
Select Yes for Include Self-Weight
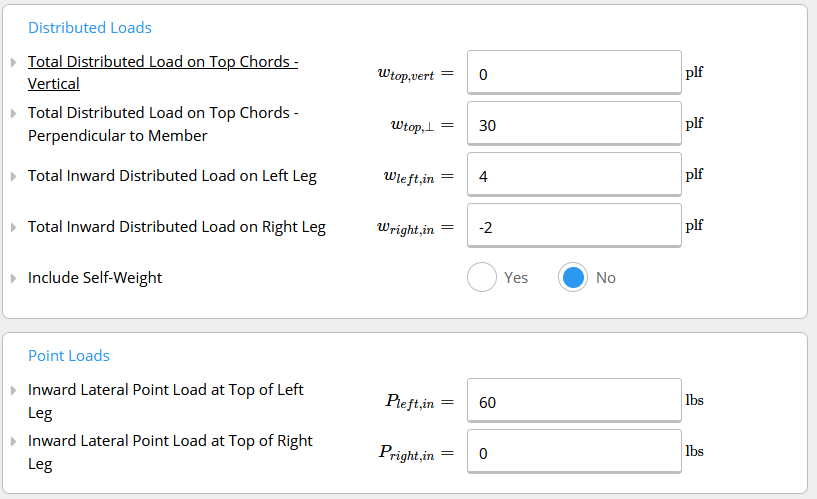click(x=482, y=277)
